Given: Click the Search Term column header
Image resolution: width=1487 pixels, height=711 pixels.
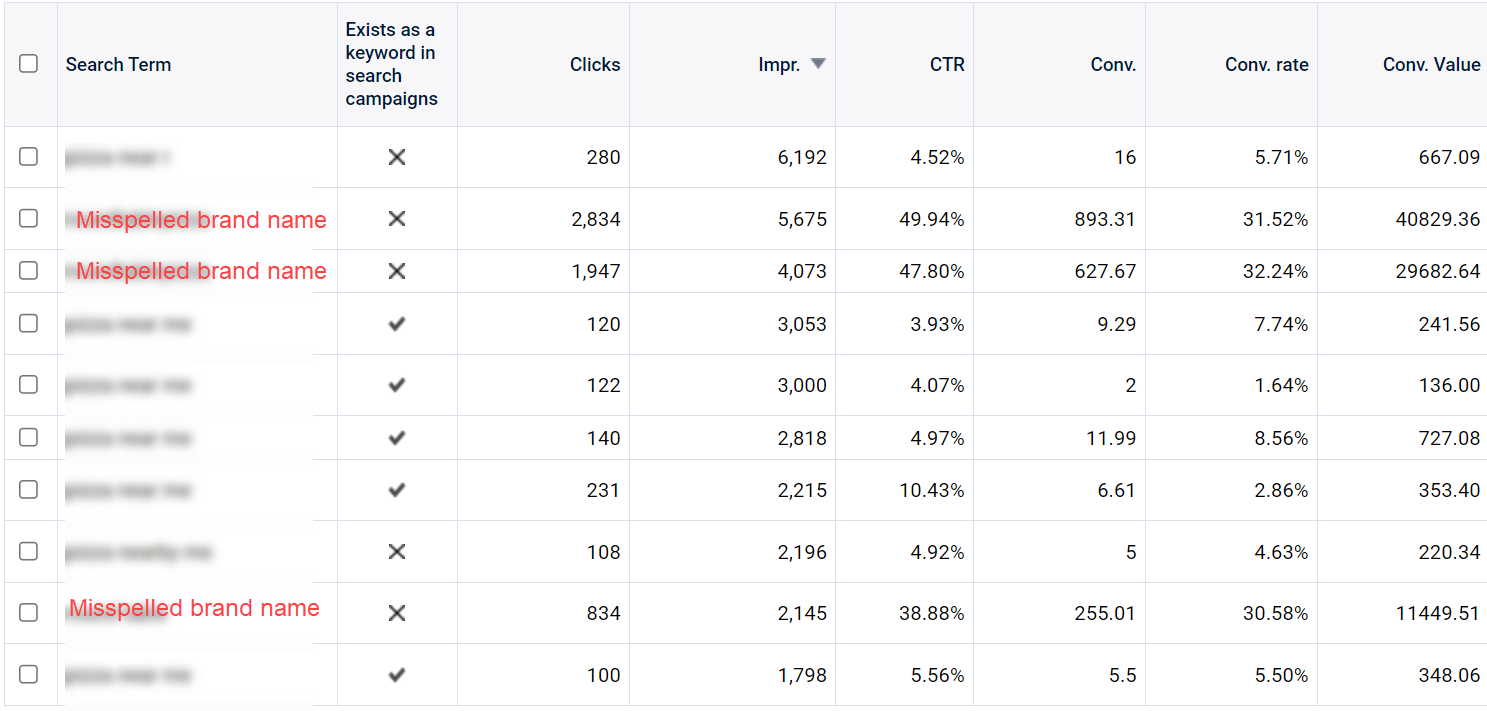Looking at the screenshot, I should pos(118,65).
